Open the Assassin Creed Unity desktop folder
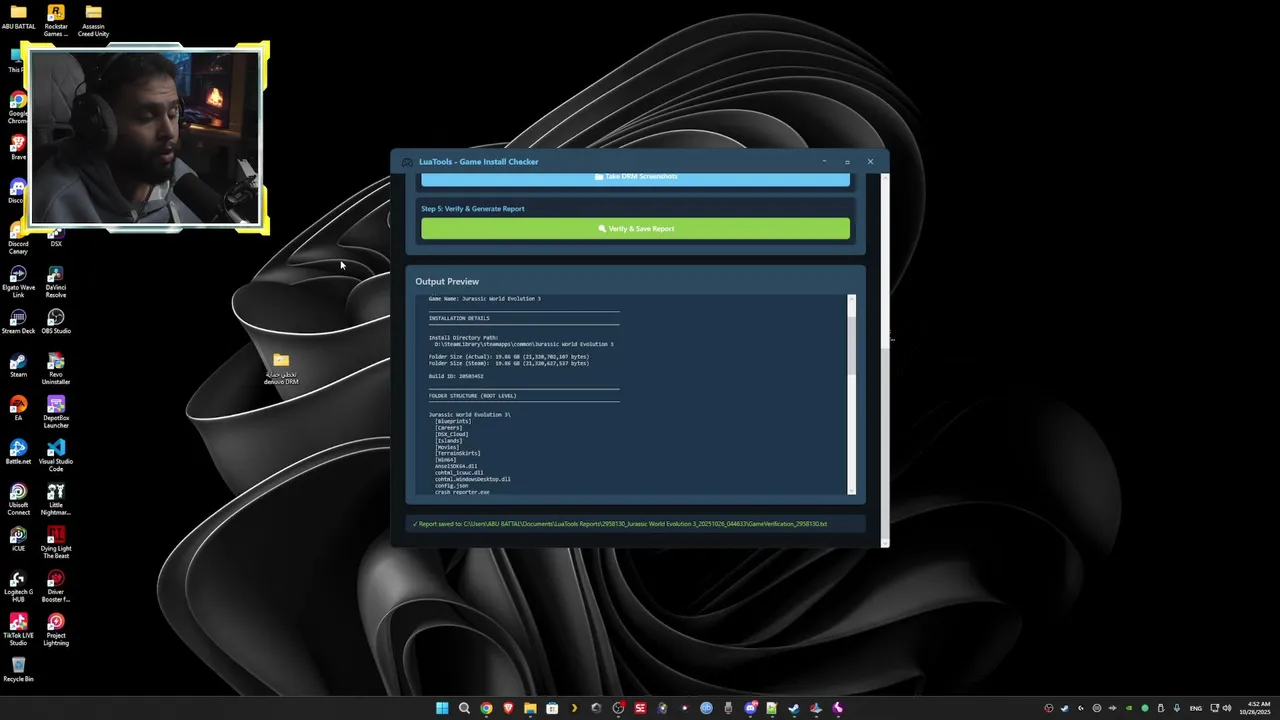This screenshot has width=1280, height=720. click(x=93, y=18)
